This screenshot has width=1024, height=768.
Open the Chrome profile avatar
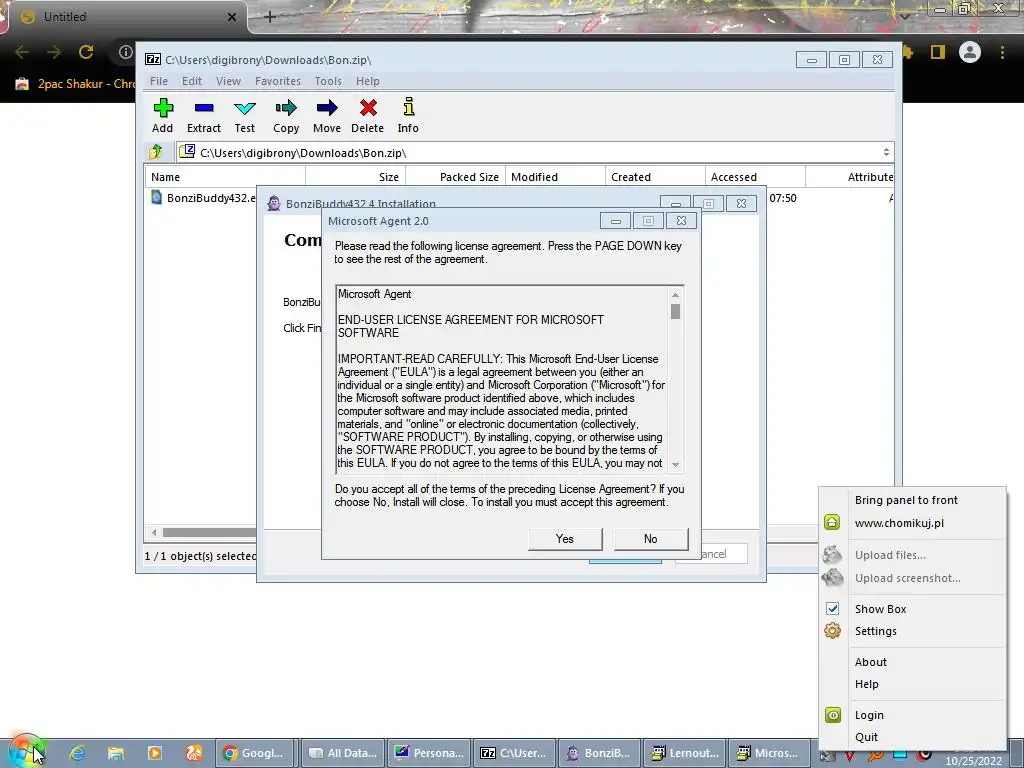pos(970,52)
